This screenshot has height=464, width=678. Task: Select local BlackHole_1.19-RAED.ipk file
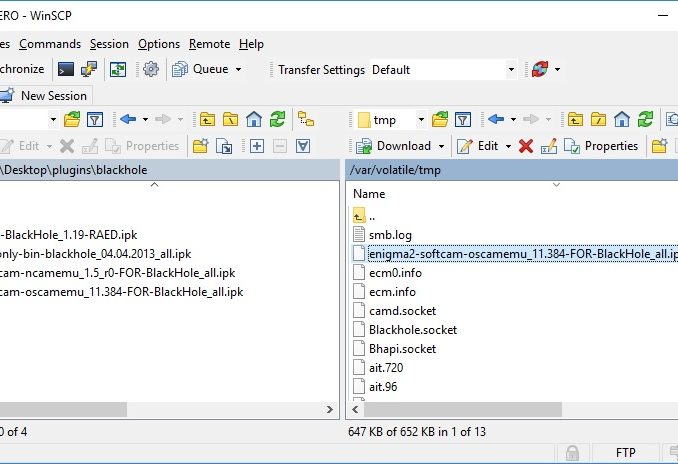click(69, 235)
